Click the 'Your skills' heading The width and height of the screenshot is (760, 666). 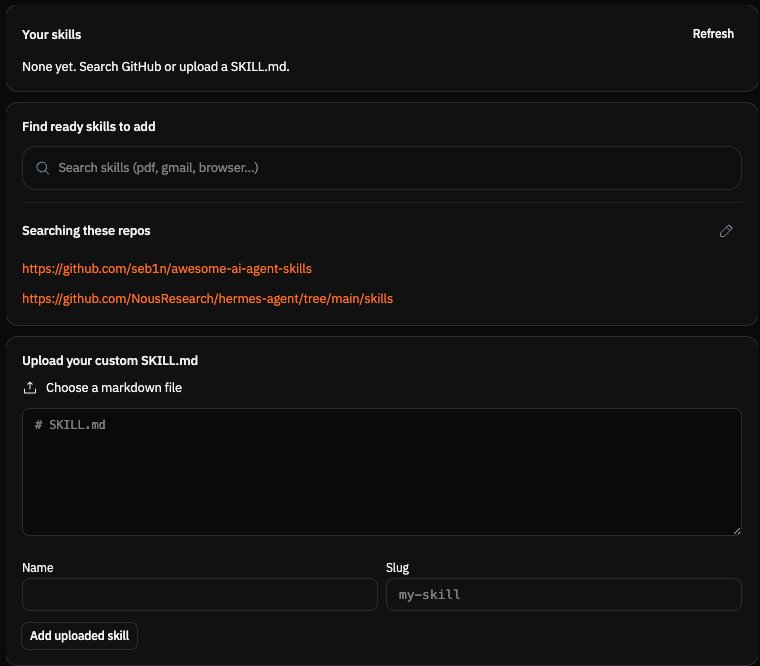click(x=51, y=34)
